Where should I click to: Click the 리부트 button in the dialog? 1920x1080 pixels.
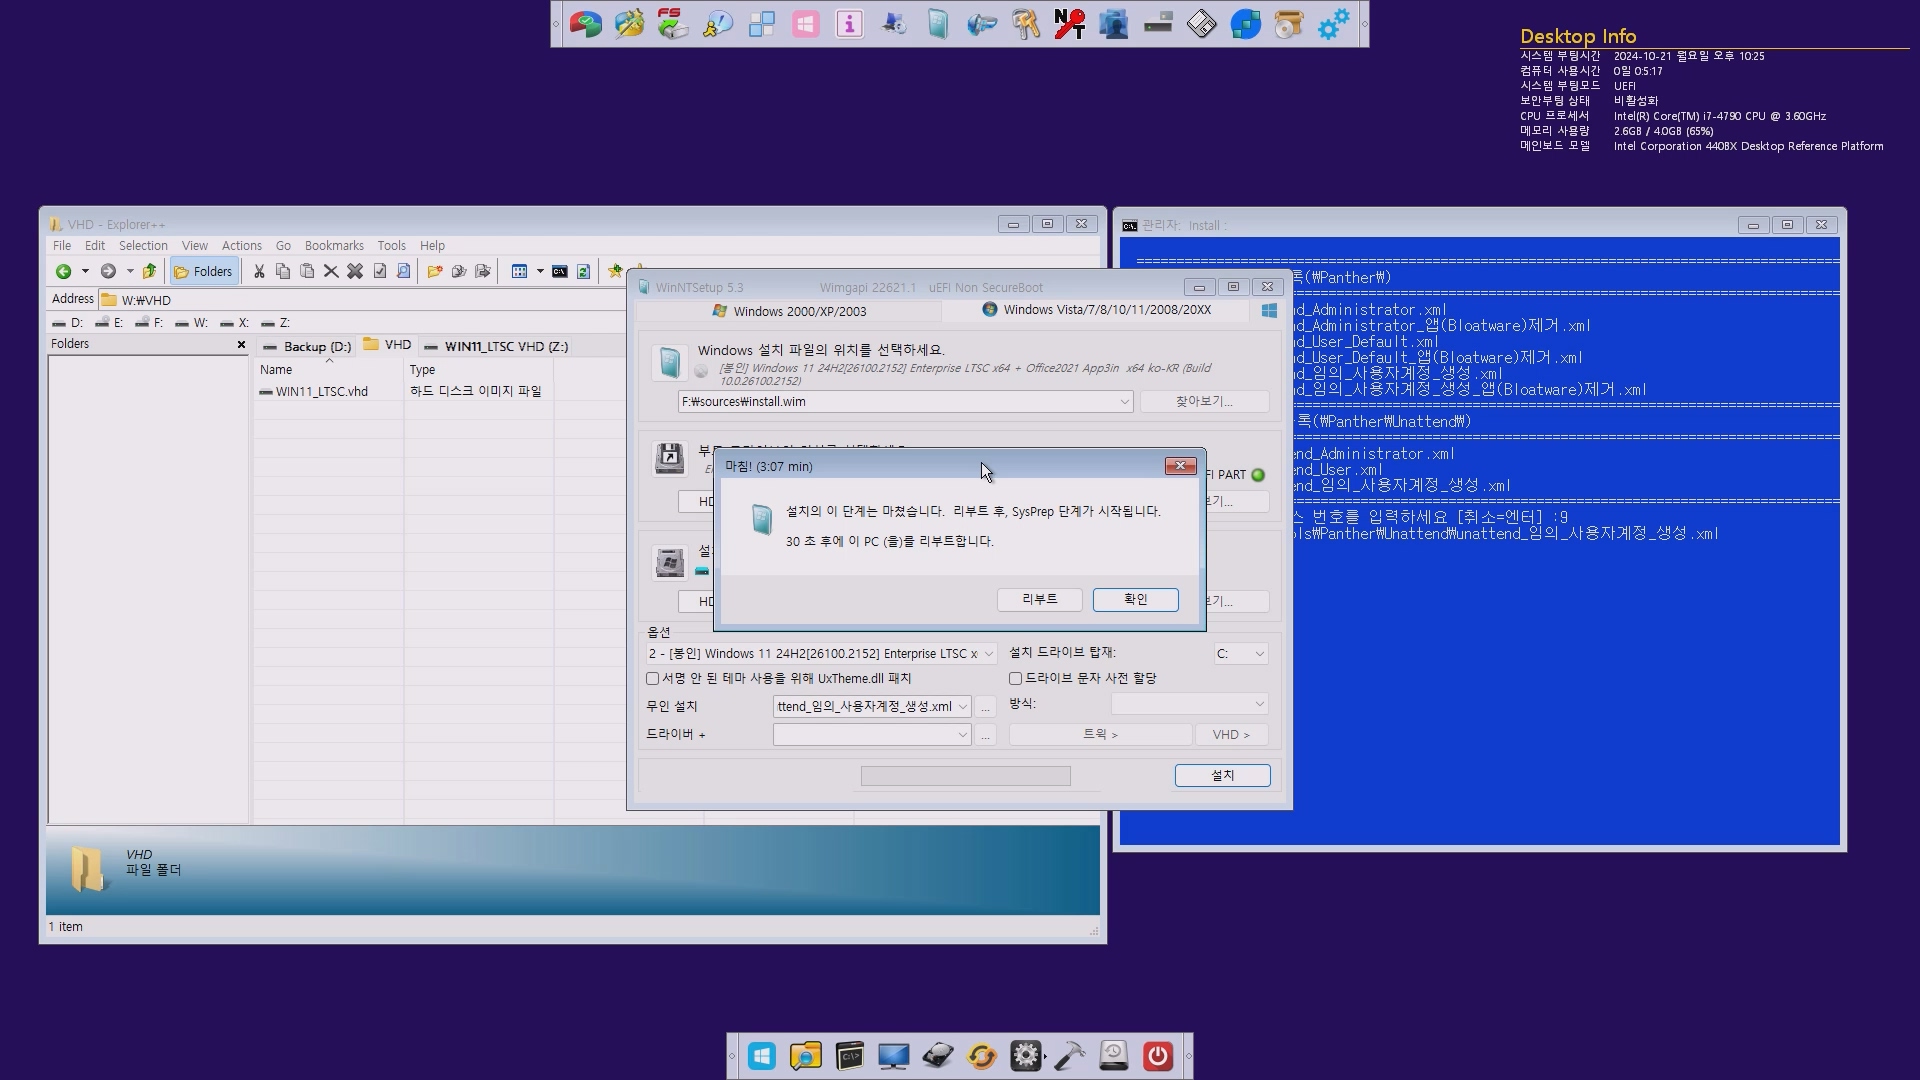pos(1040,599)
